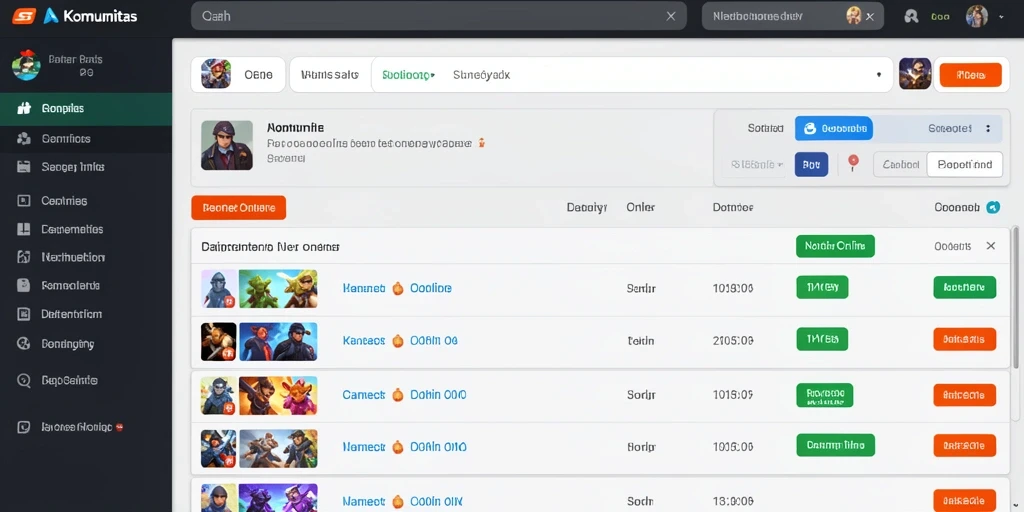Click the Bepoeinite sidebar search icon
1024x512 pixels.
[24, 380]
